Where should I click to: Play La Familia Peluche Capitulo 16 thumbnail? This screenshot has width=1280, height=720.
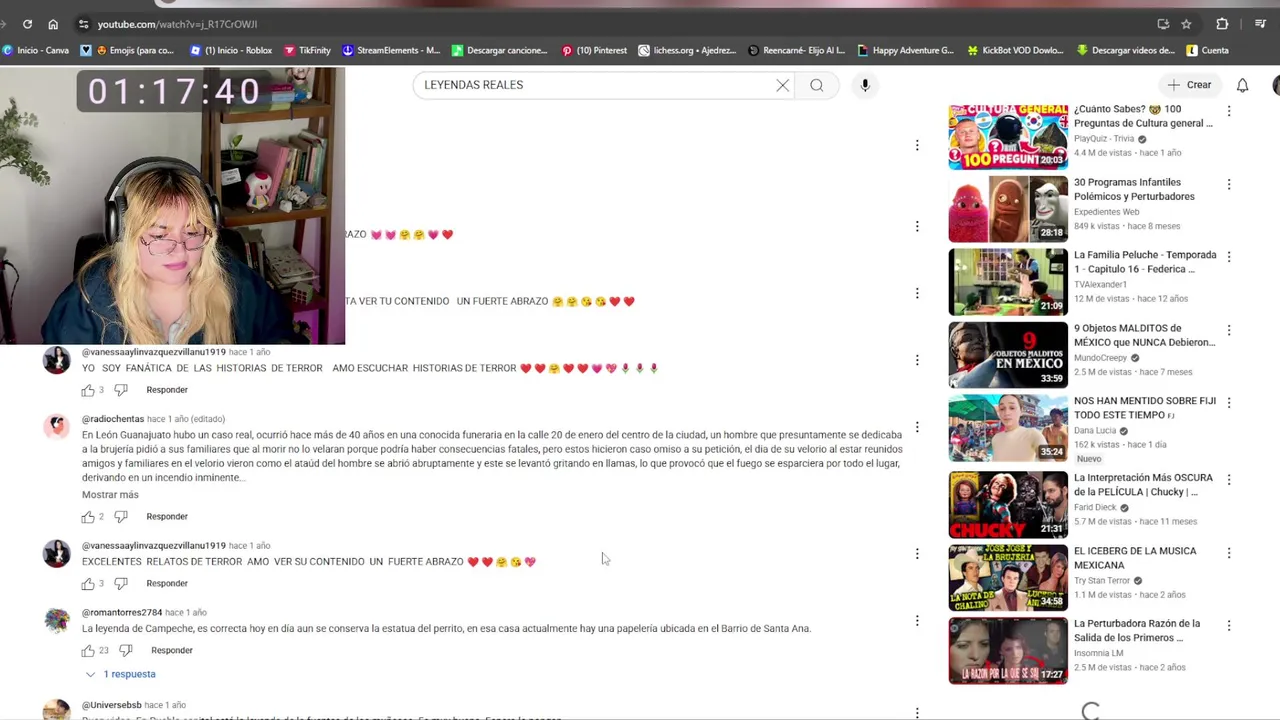coord(1008,282)
